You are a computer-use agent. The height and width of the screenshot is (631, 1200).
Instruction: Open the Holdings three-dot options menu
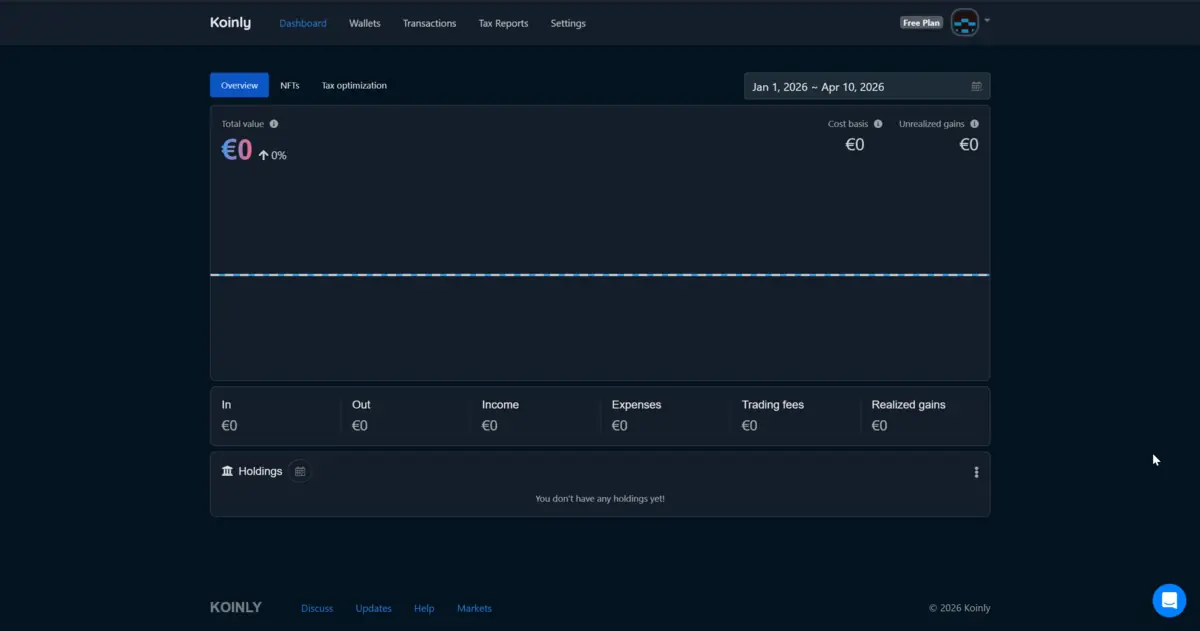click(976, 471)
